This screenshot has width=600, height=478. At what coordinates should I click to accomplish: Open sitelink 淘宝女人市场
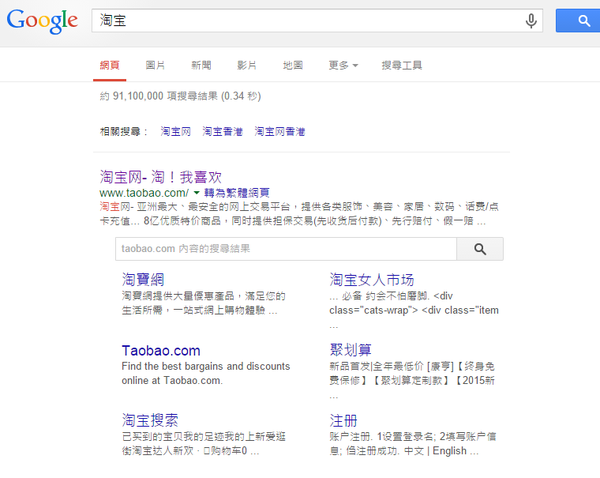(372, 280)
